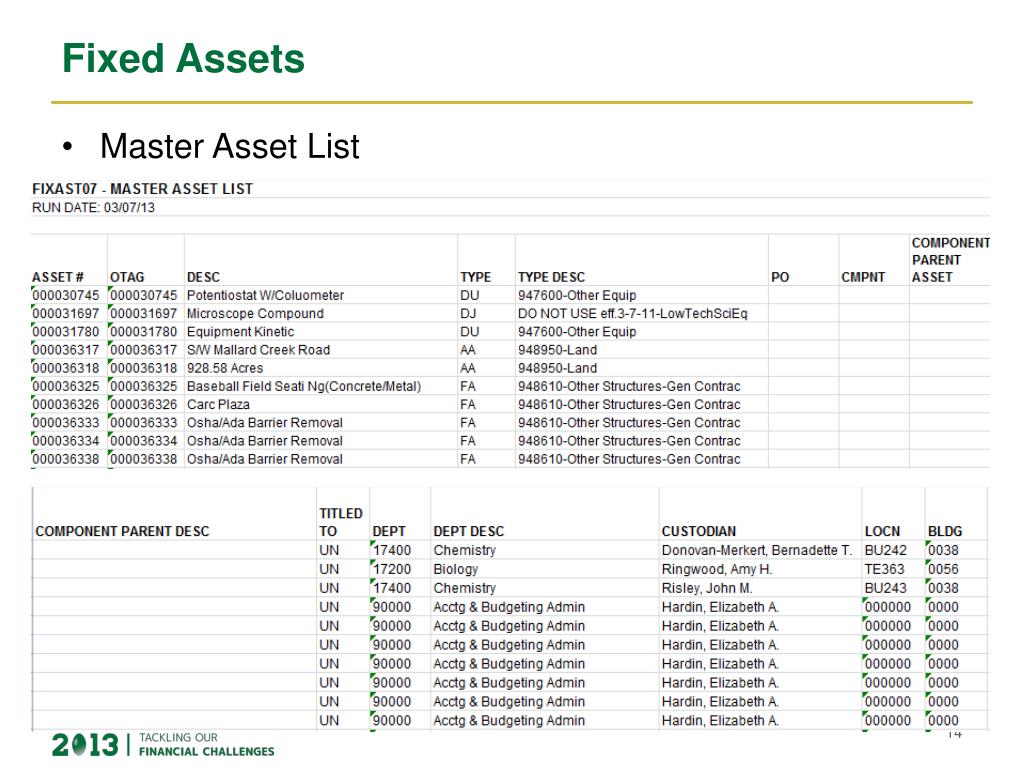1024x768 pixels.
Task: Select the CUSTODIAN column header
Action: (699, 532)
